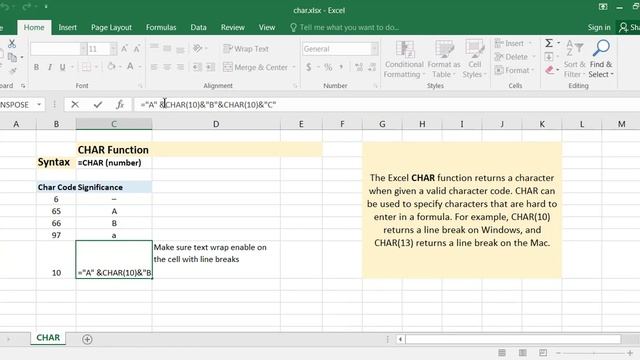Click the Bottom Align icon
The image size is (640, 360).
click(x=180, y=49)
